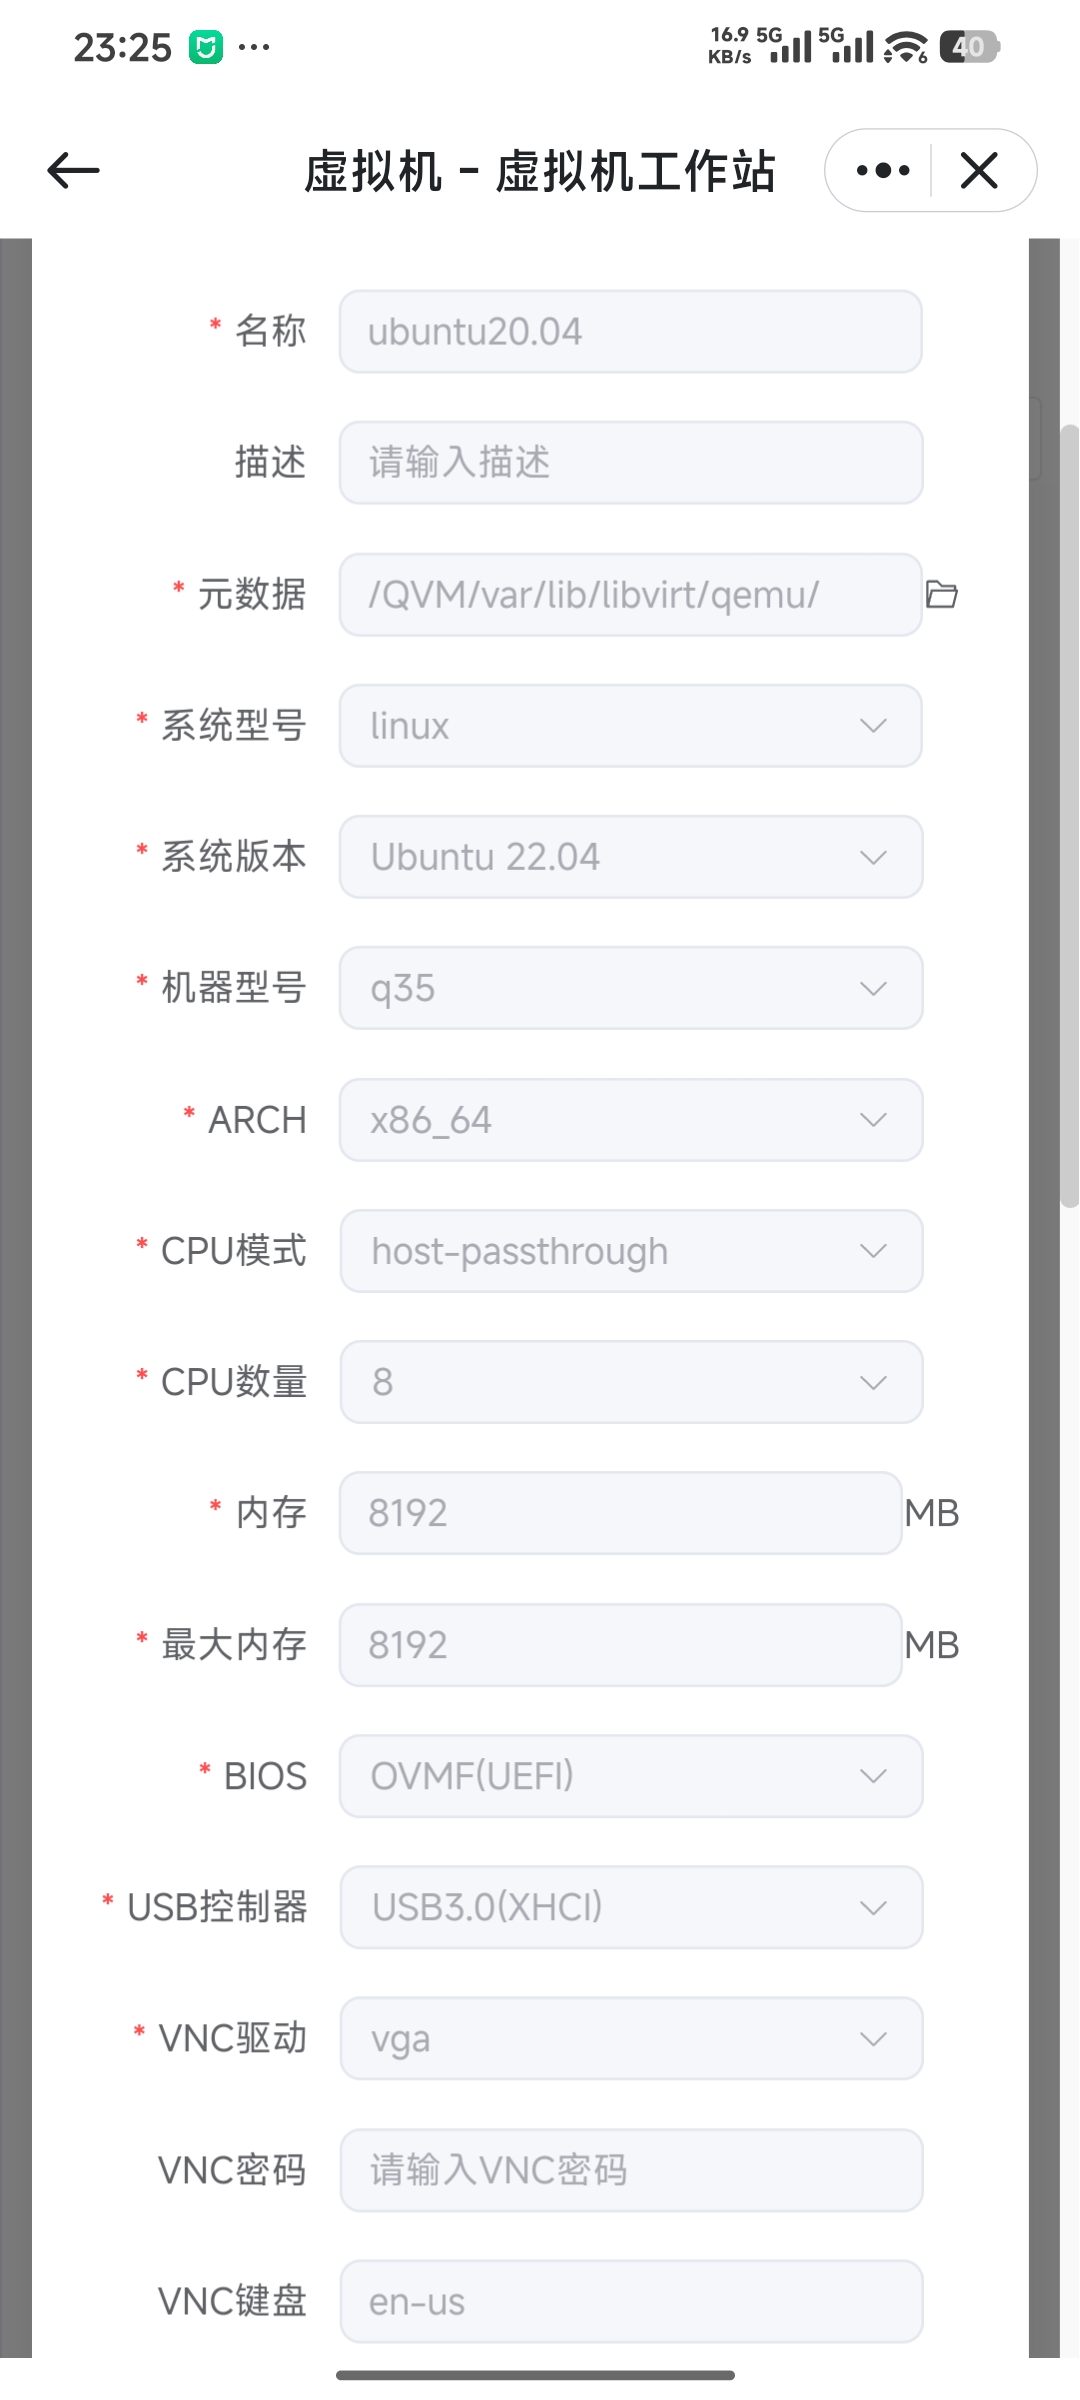Close the mini program with X

pos(979,171)
